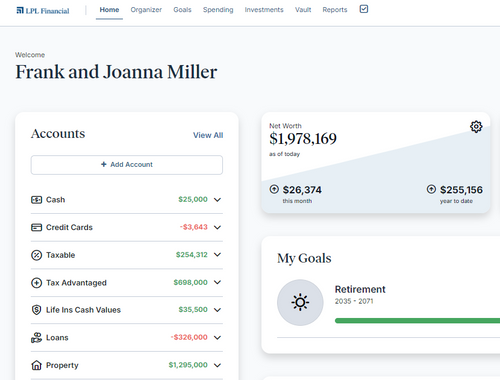Click the $254,312 Taxable balance
The height and width of the screenshot is (380, 500).
click(x=192, y=255)
